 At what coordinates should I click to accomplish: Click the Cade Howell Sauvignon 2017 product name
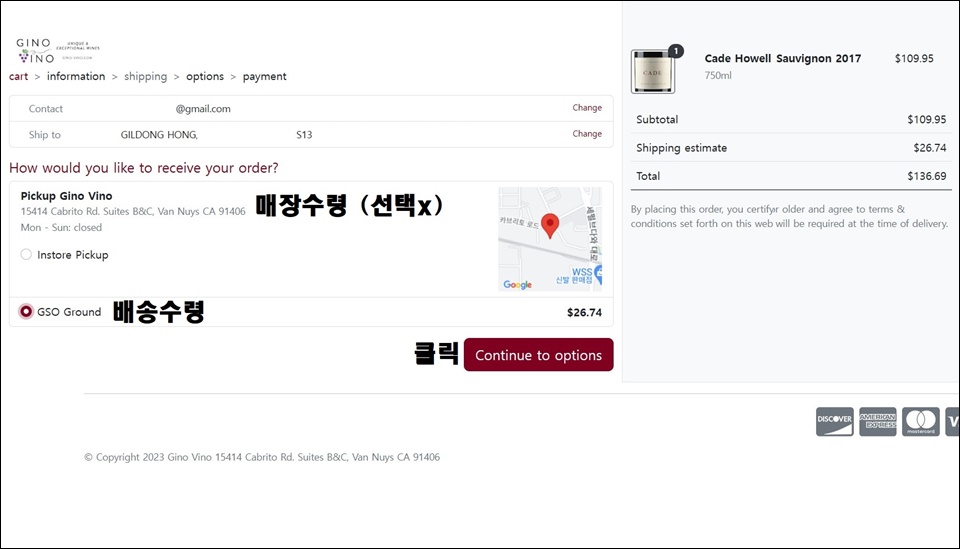tap(782, 59)
